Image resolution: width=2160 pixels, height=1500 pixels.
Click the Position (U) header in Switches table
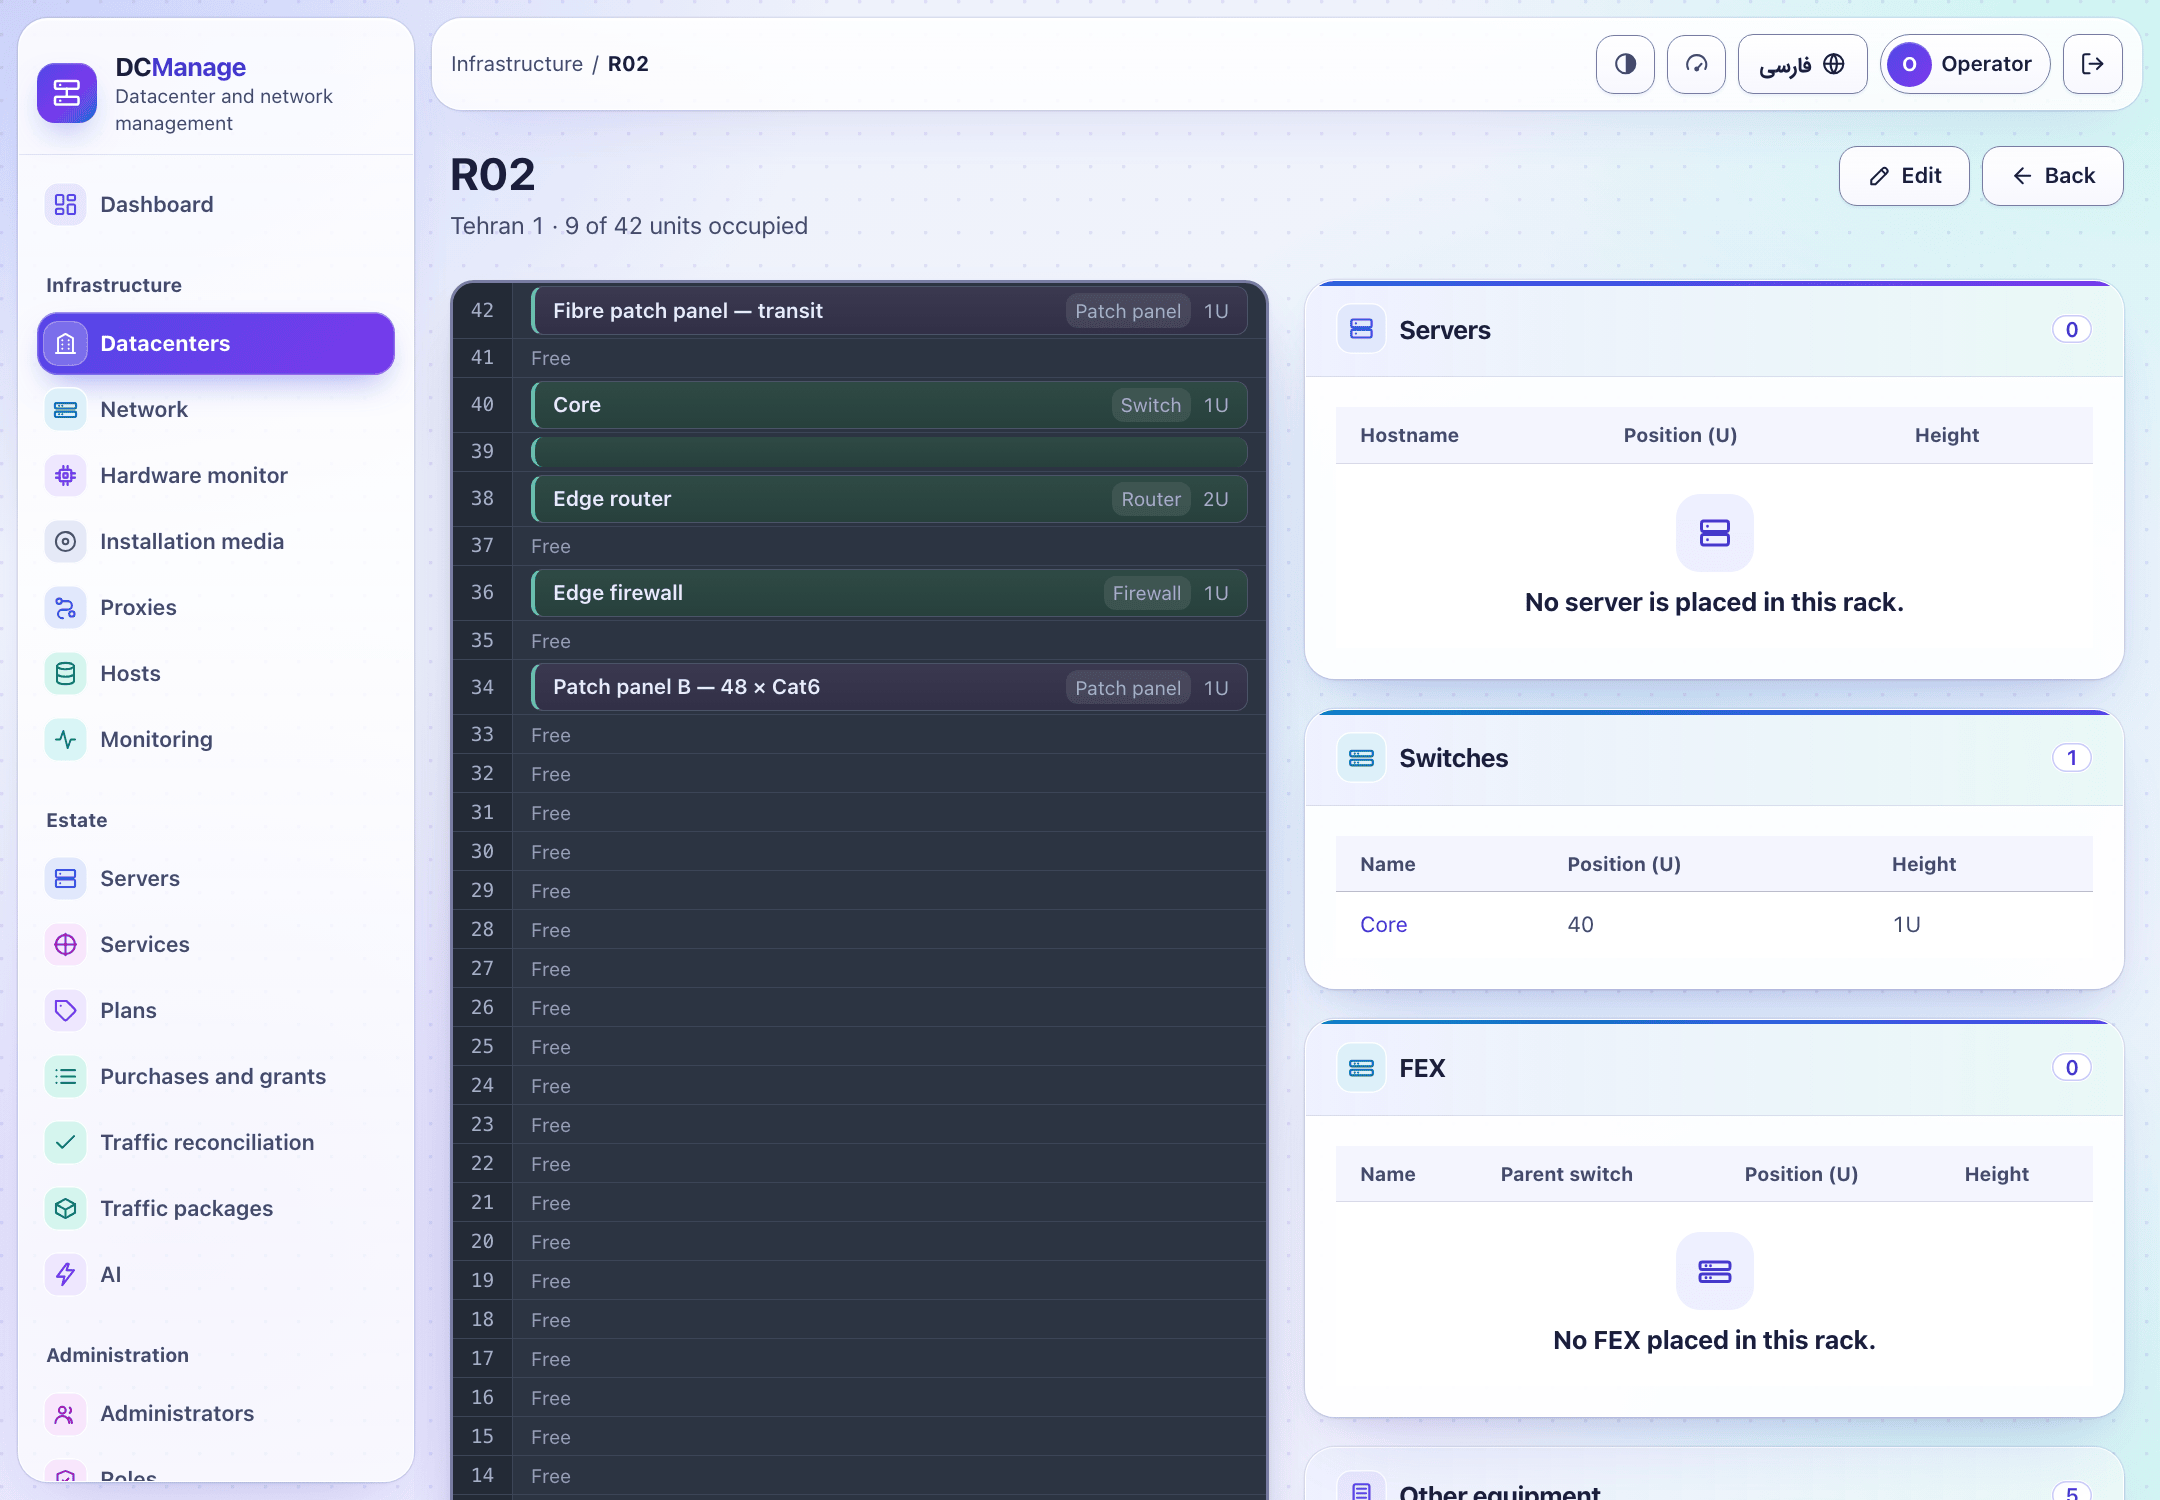[1624, 864]
